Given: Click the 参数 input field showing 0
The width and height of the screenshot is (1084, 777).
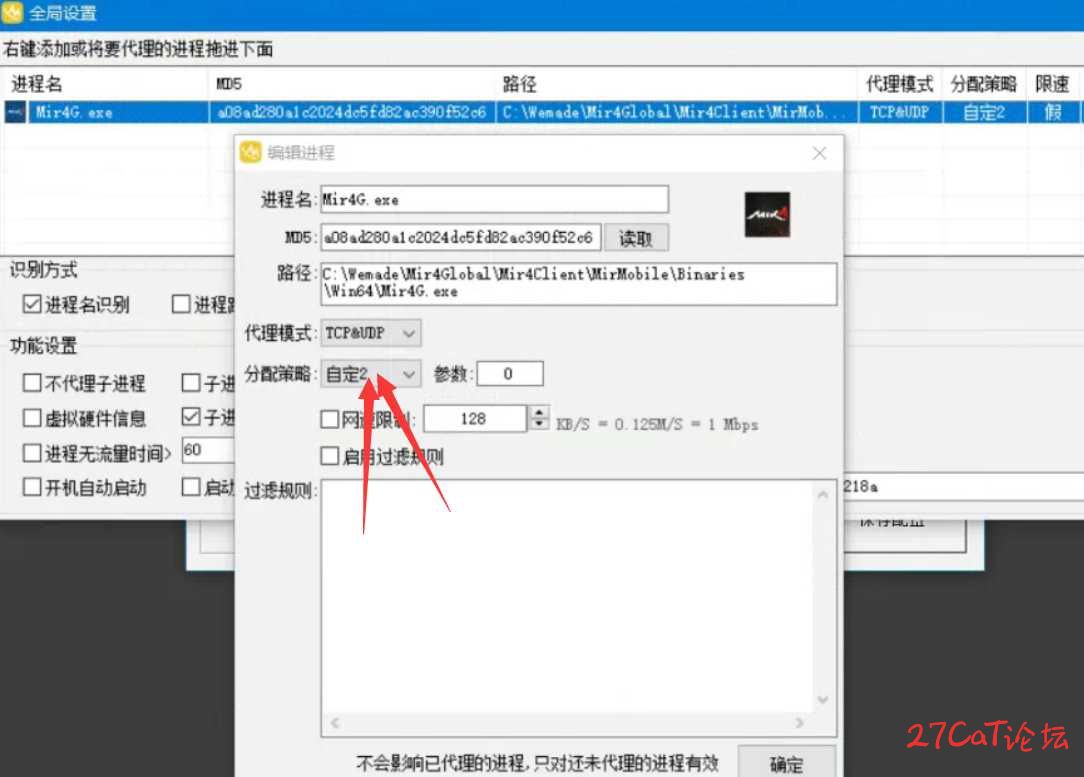Looking at the screenshot, I should pyautogui.click(x=510, y=374).
